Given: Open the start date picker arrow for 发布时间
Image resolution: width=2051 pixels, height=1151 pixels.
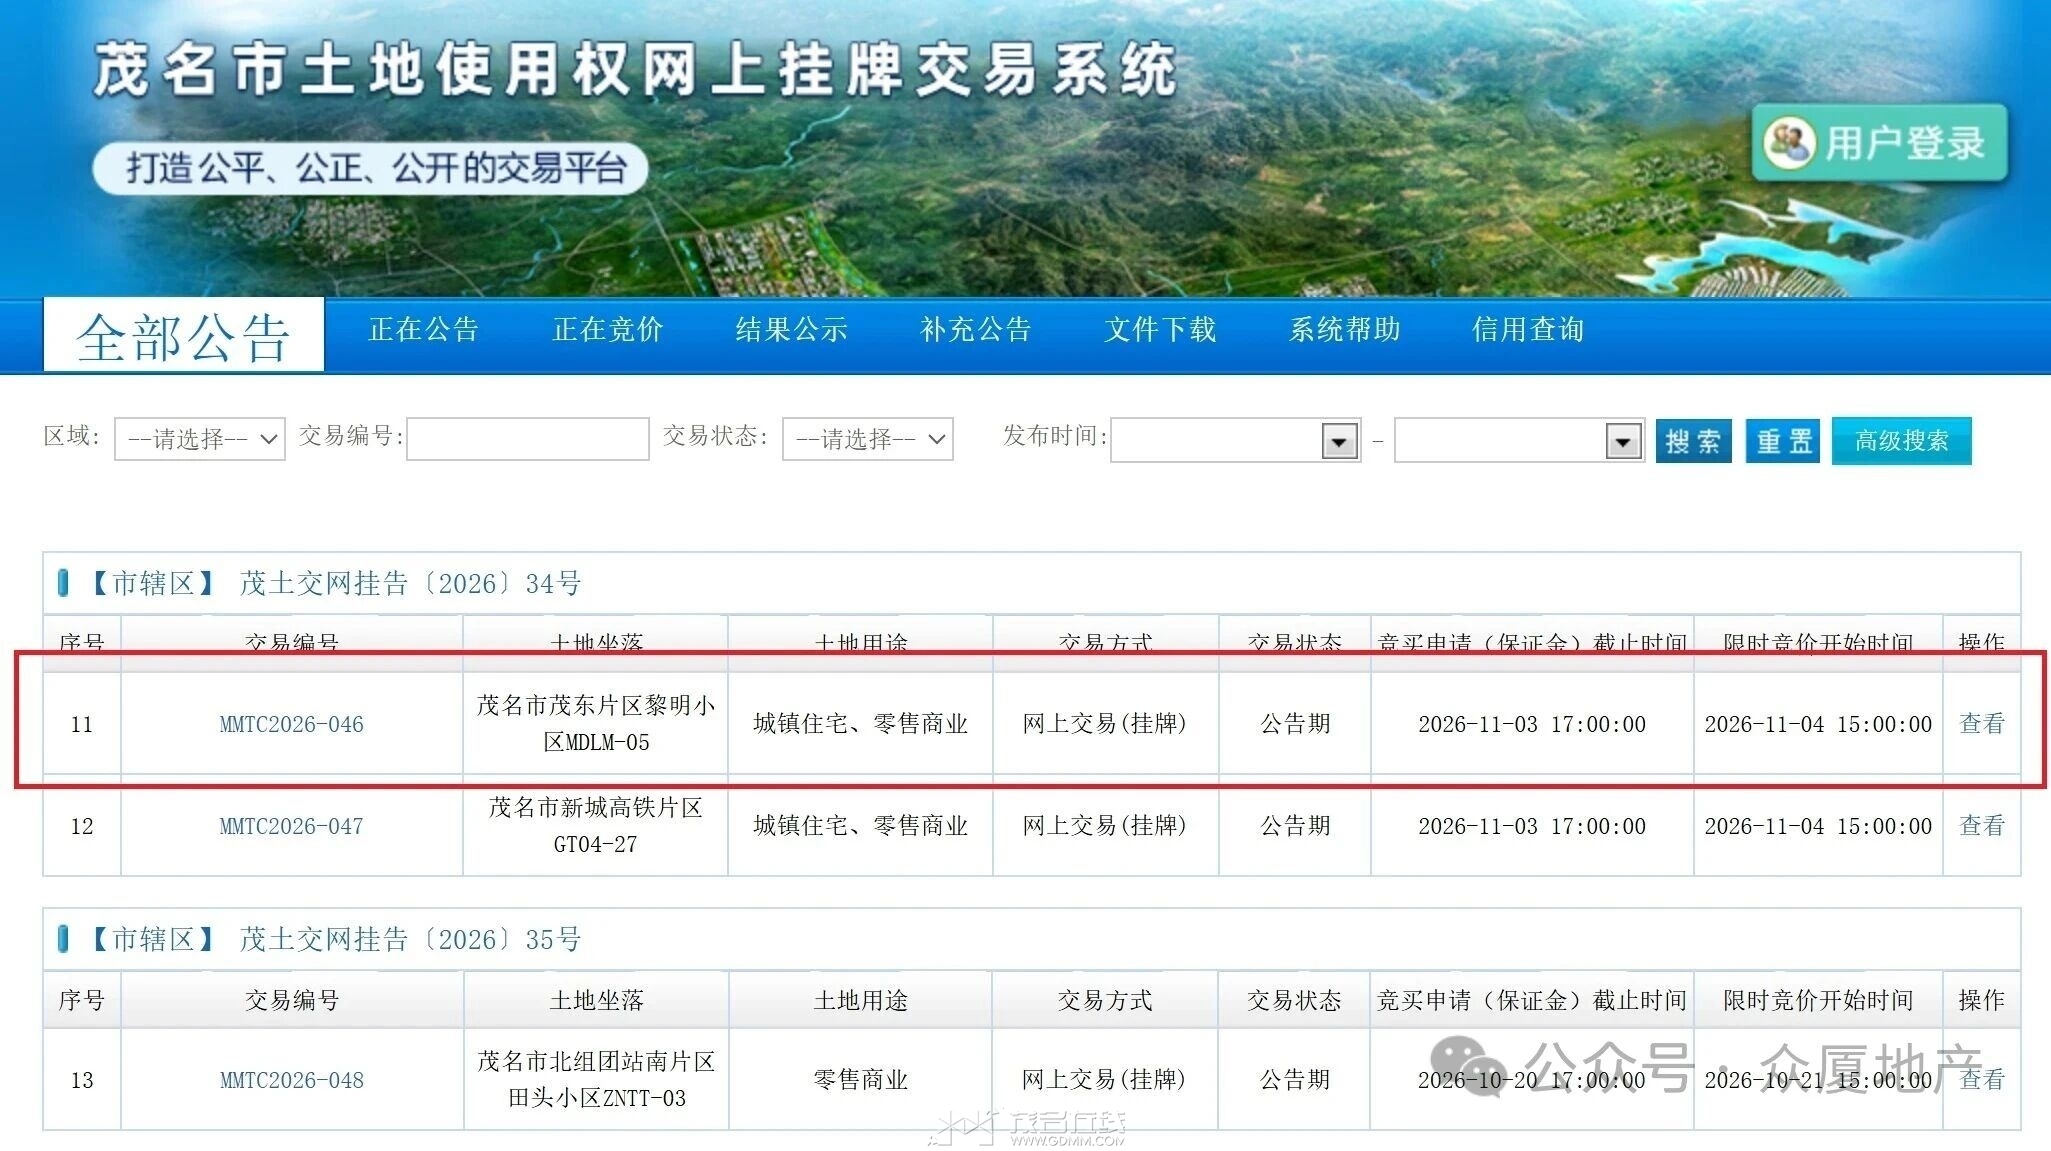Looking at the screenshot, I should (x=1339, y=440).
